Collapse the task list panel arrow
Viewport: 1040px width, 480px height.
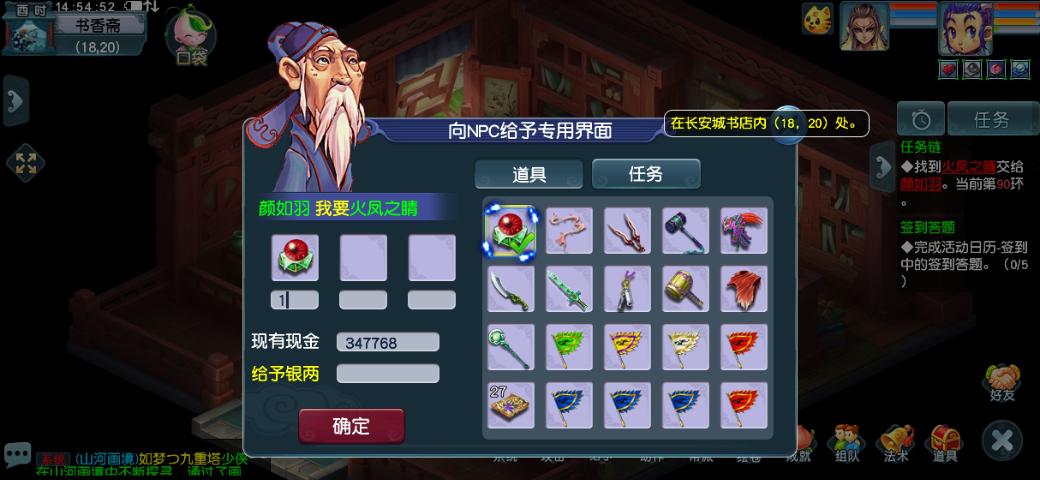pyautogui.click(x=883, y=166)
